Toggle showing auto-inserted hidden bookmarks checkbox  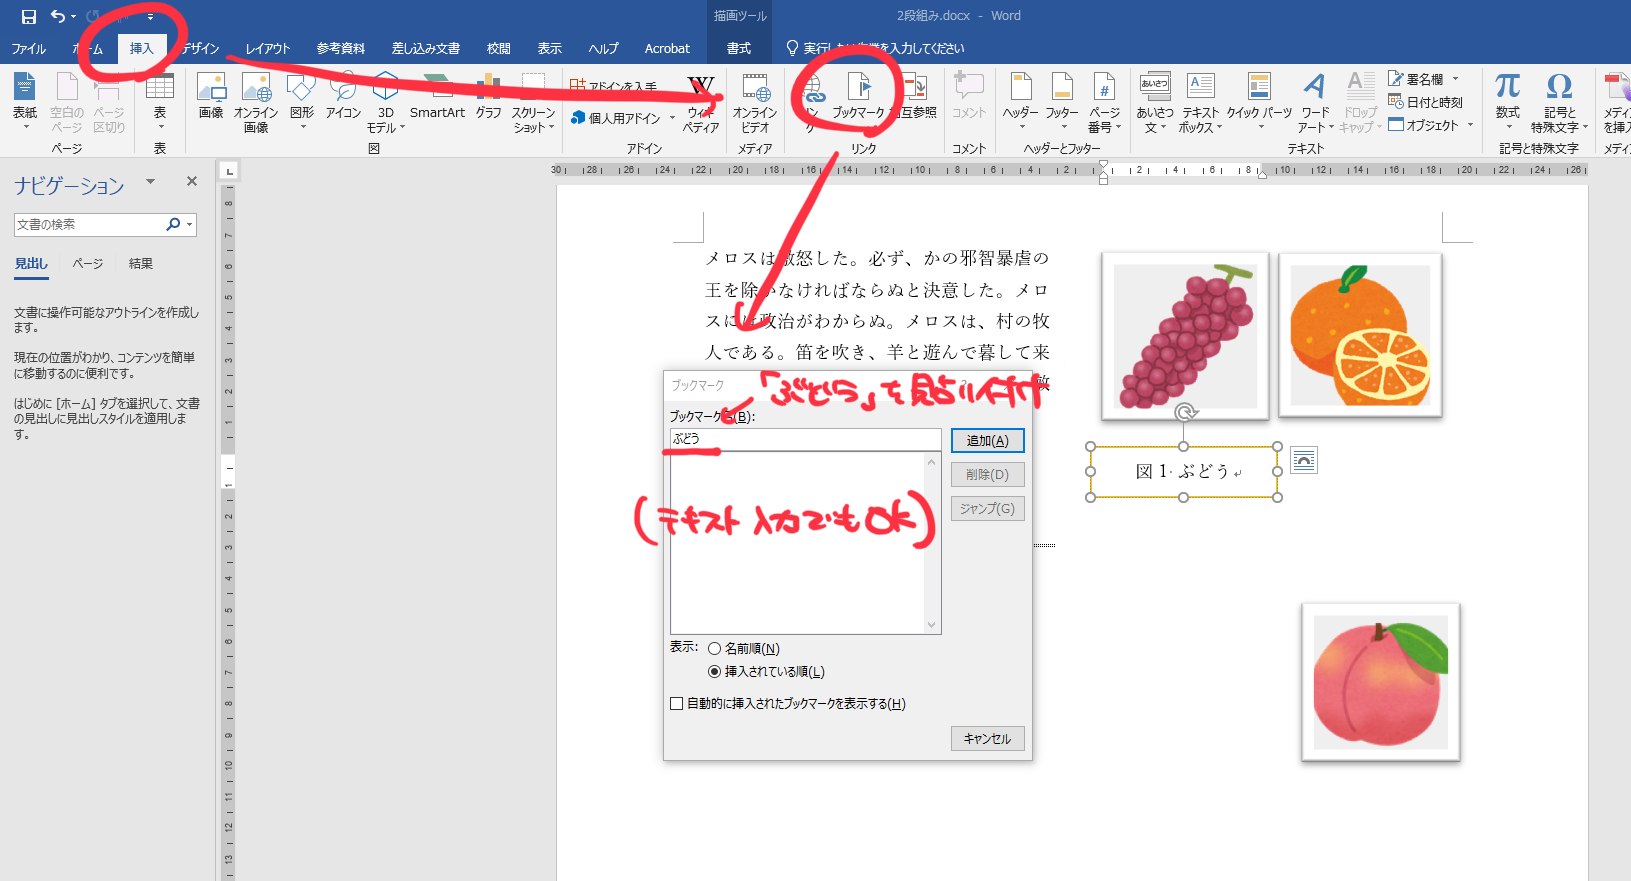tap(677, 704)
